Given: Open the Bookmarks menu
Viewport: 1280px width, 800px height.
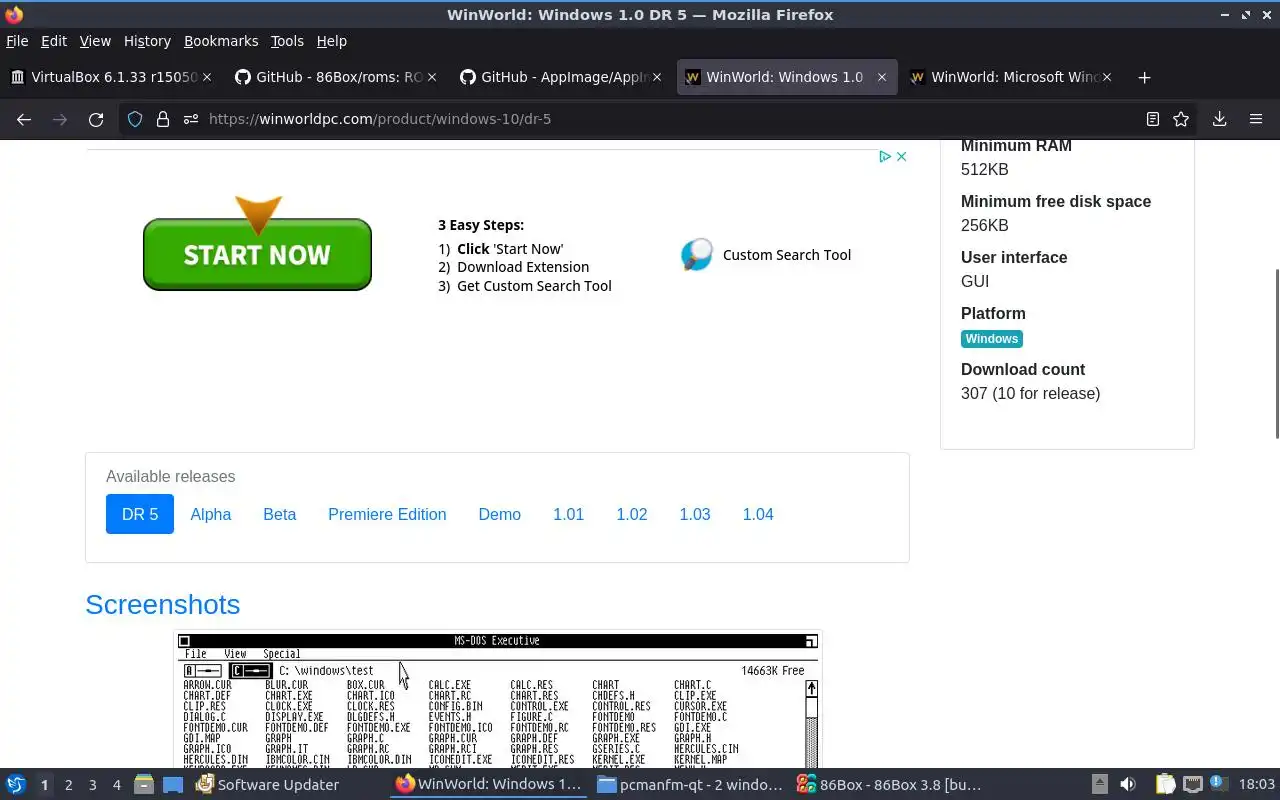Looking at the screenshot, I should (221, 41).
